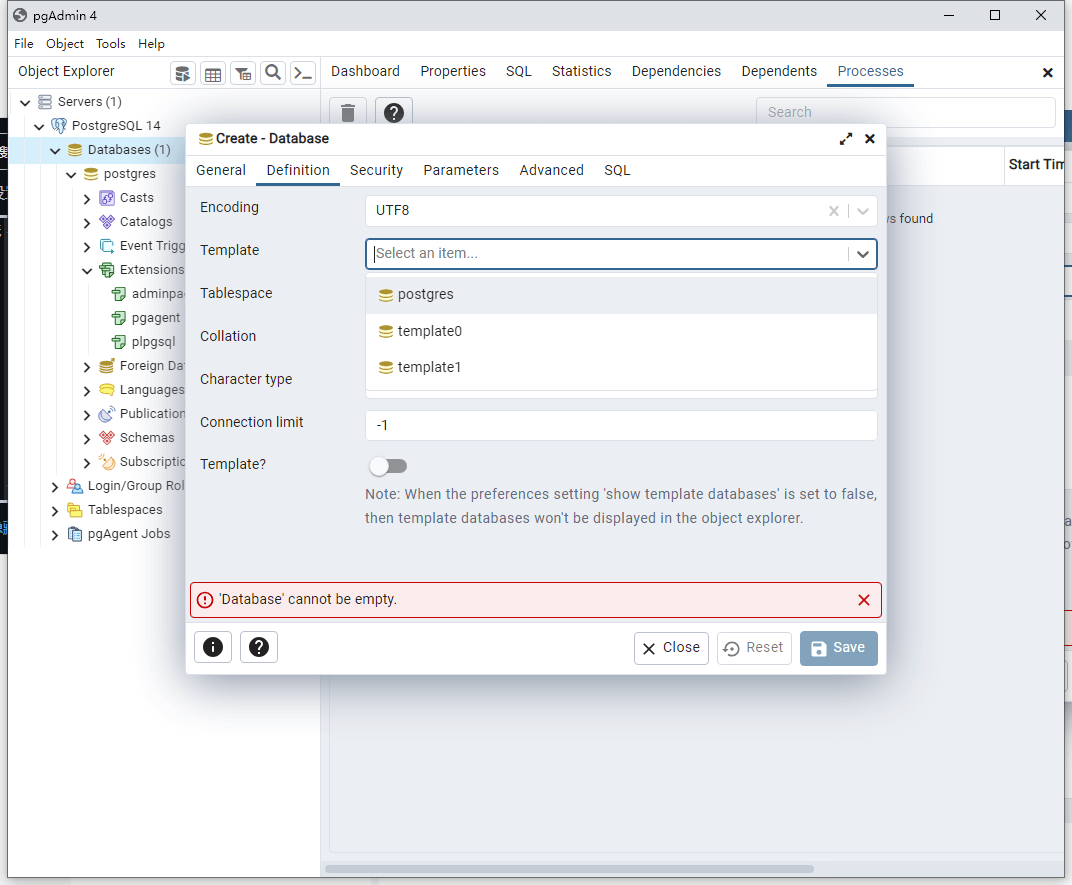Close the right-side panel tab with X
The height and width of the screenshot is (885, 1072).
pyautogui.click(x=1047, y=72)
